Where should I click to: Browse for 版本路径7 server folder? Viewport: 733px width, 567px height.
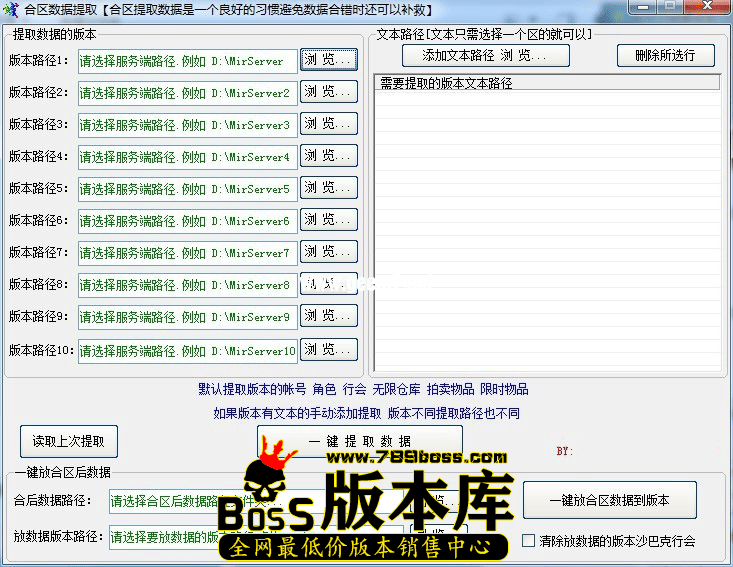(x=329, y=251)
